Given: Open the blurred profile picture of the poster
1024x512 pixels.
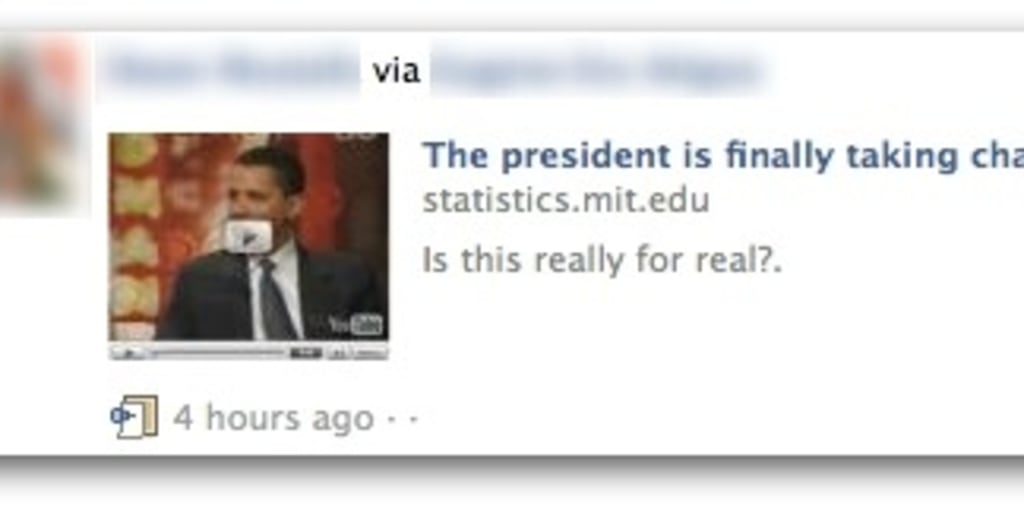Looking at the screenshot, I should [x=40, y=124].
